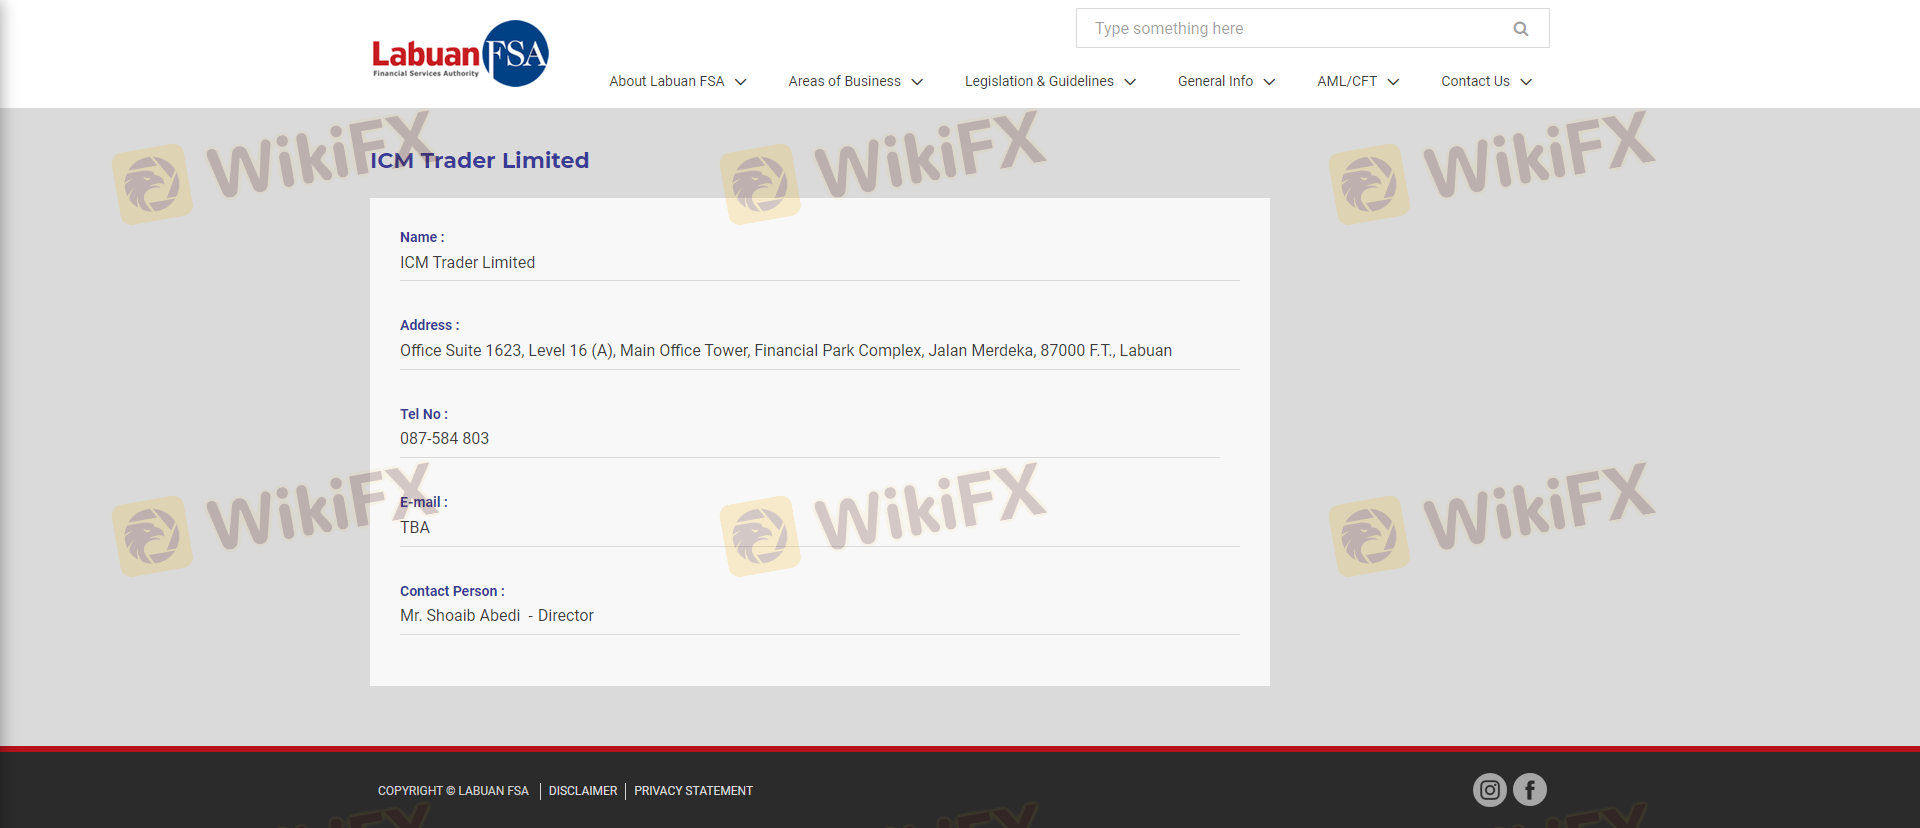The width and height of the screenshot is (1920, 828).
Task: Click the search magnifier icon
Action: [x=1521, y=29]
